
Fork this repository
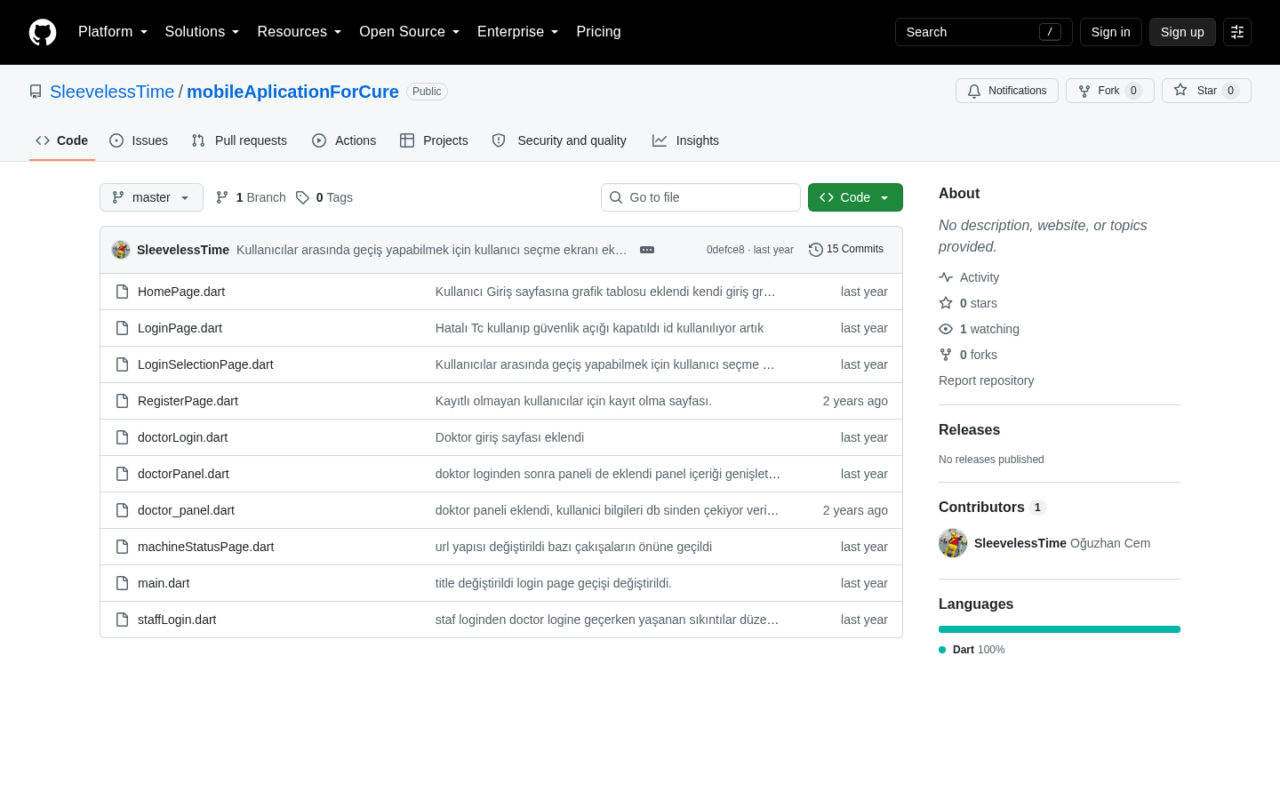pyautogui.click(x=1110, y=91)
